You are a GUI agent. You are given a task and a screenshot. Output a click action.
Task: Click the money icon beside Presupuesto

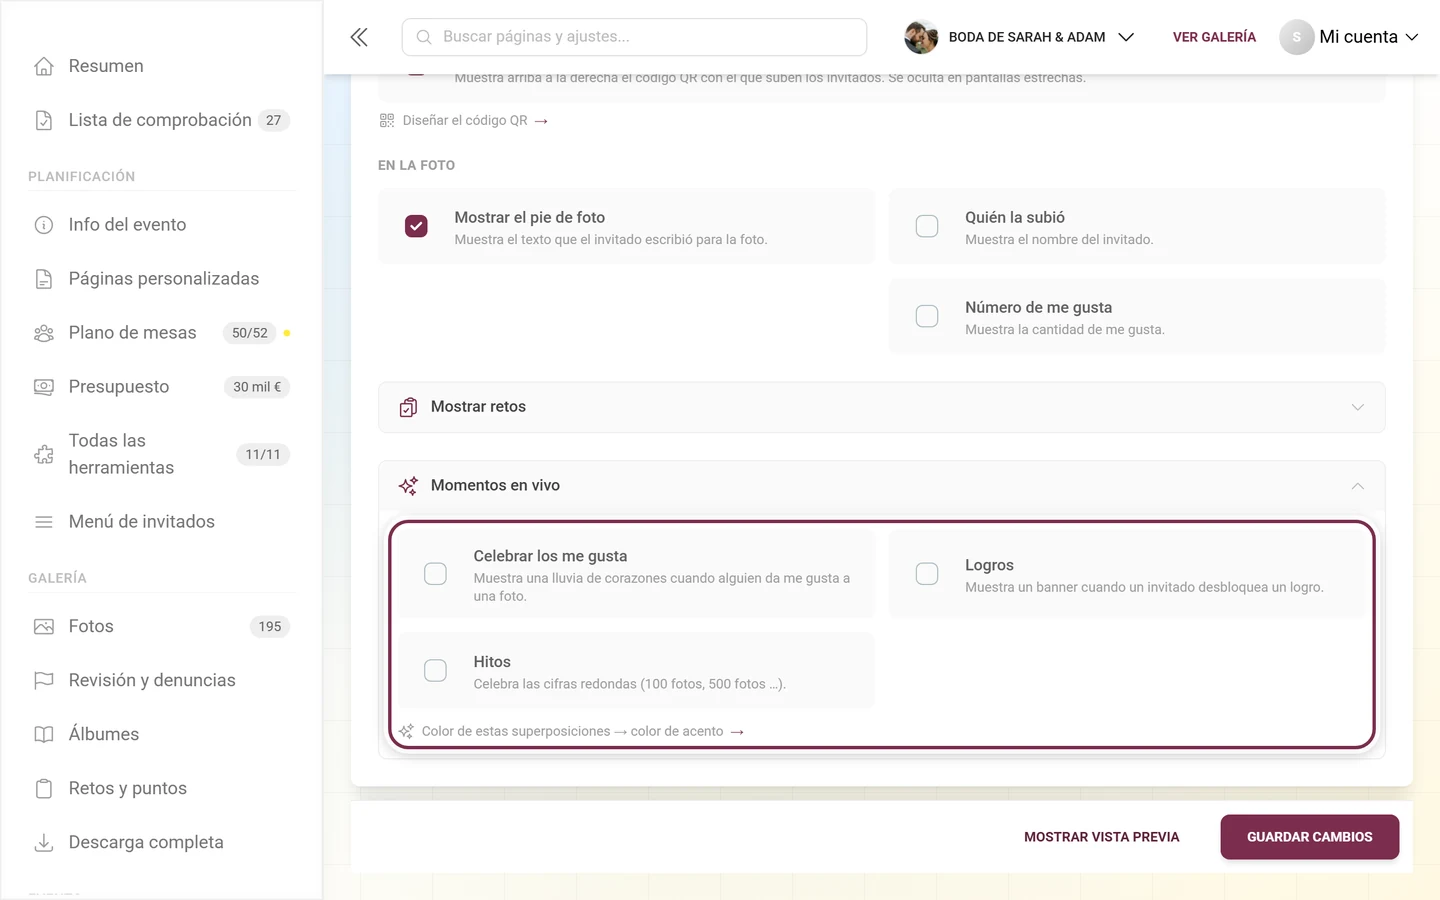[x=44, y=387]
